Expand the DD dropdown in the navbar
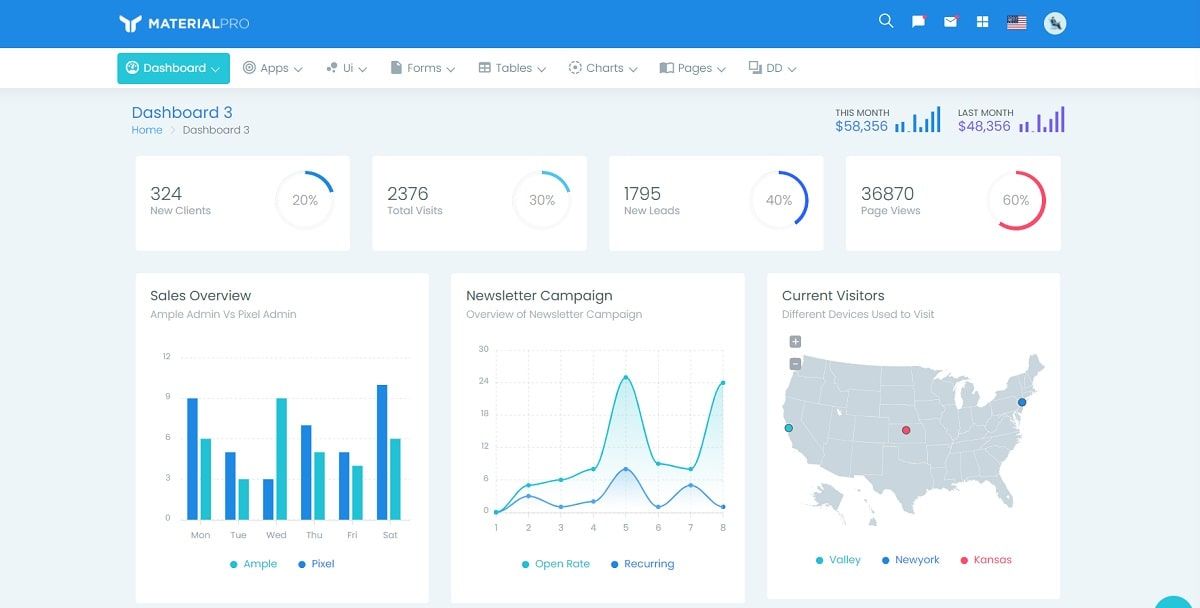Image resolution: width=1200 pixels, height=608 pixels. pos(771,67)
